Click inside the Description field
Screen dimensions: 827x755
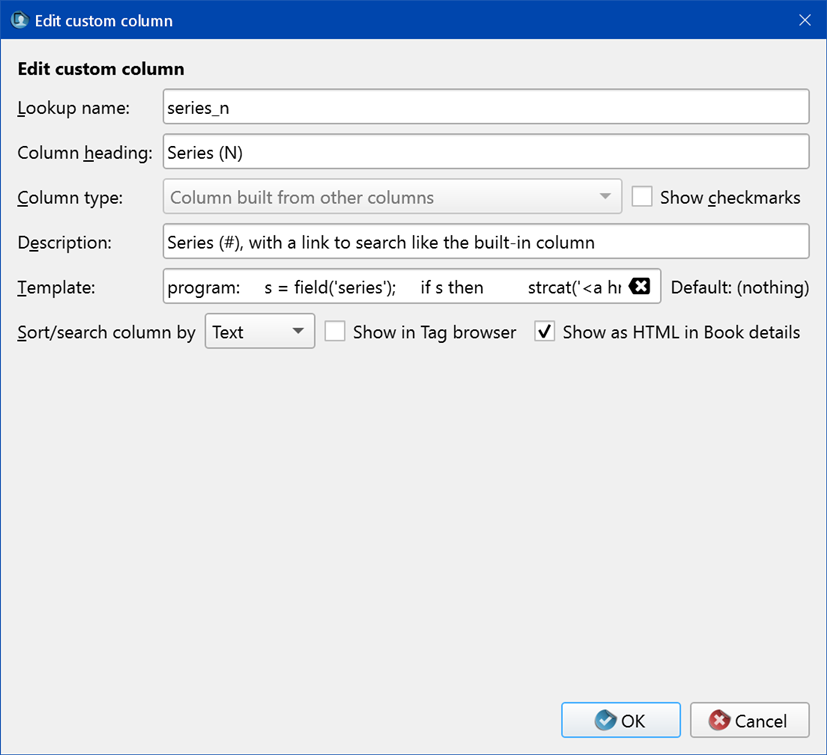(485, 242)
